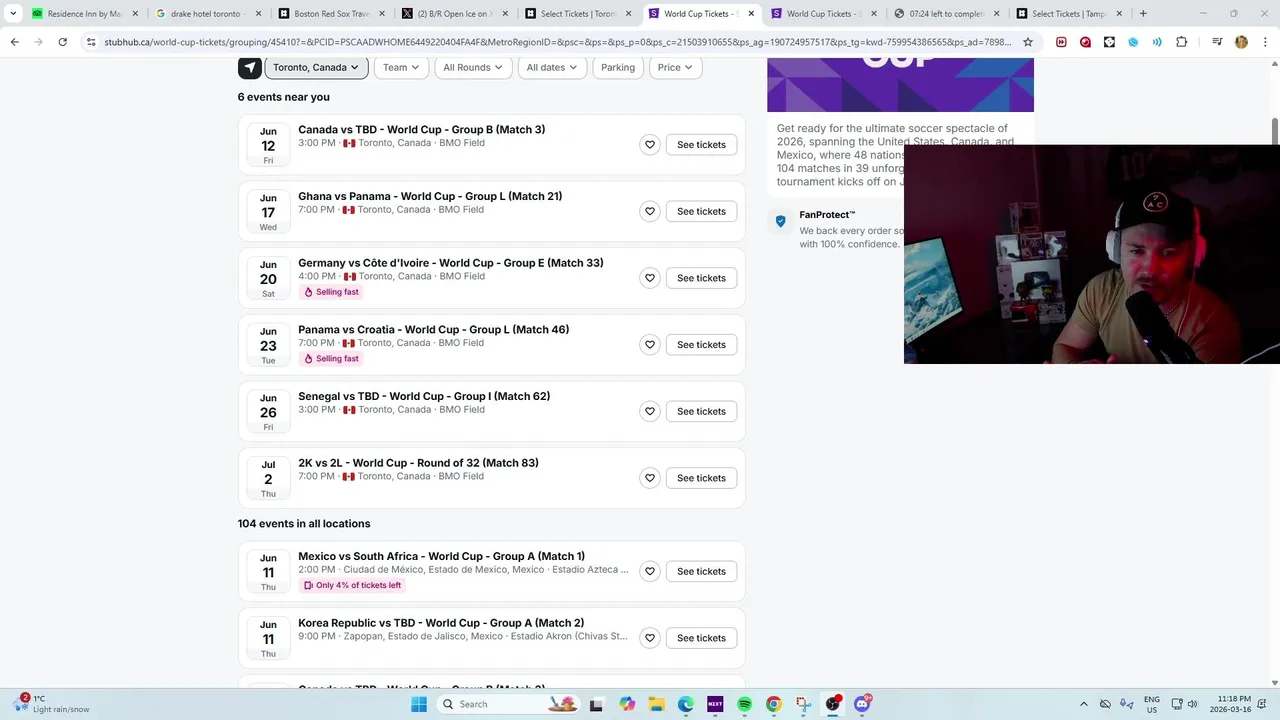Toggle the Parking filter button
This screenshot has height=720, width=1280.
[x=618, y=67]
